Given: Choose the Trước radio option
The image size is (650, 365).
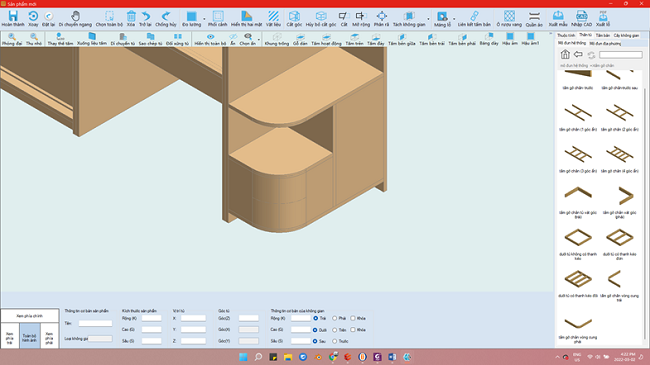Looking at the screenshot, I should 335,341.
